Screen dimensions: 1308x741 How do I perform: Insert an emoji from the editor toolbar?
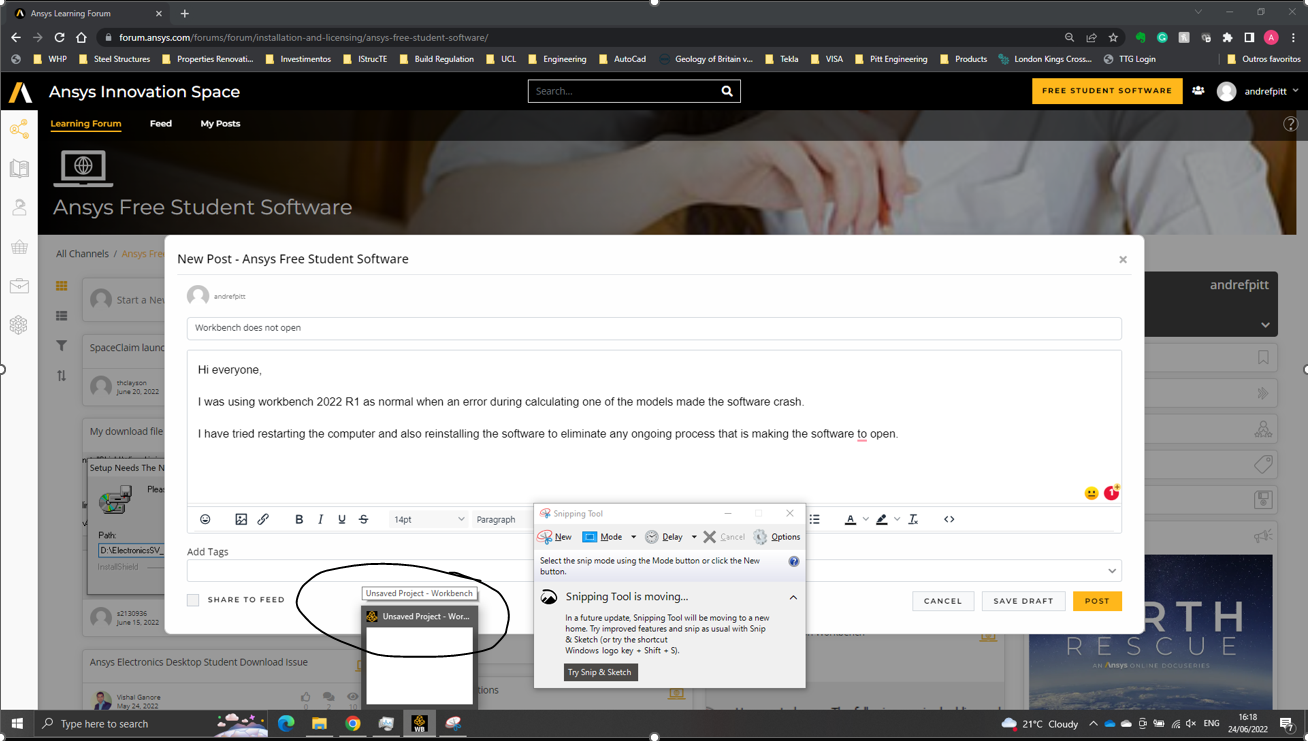point(205,520)
